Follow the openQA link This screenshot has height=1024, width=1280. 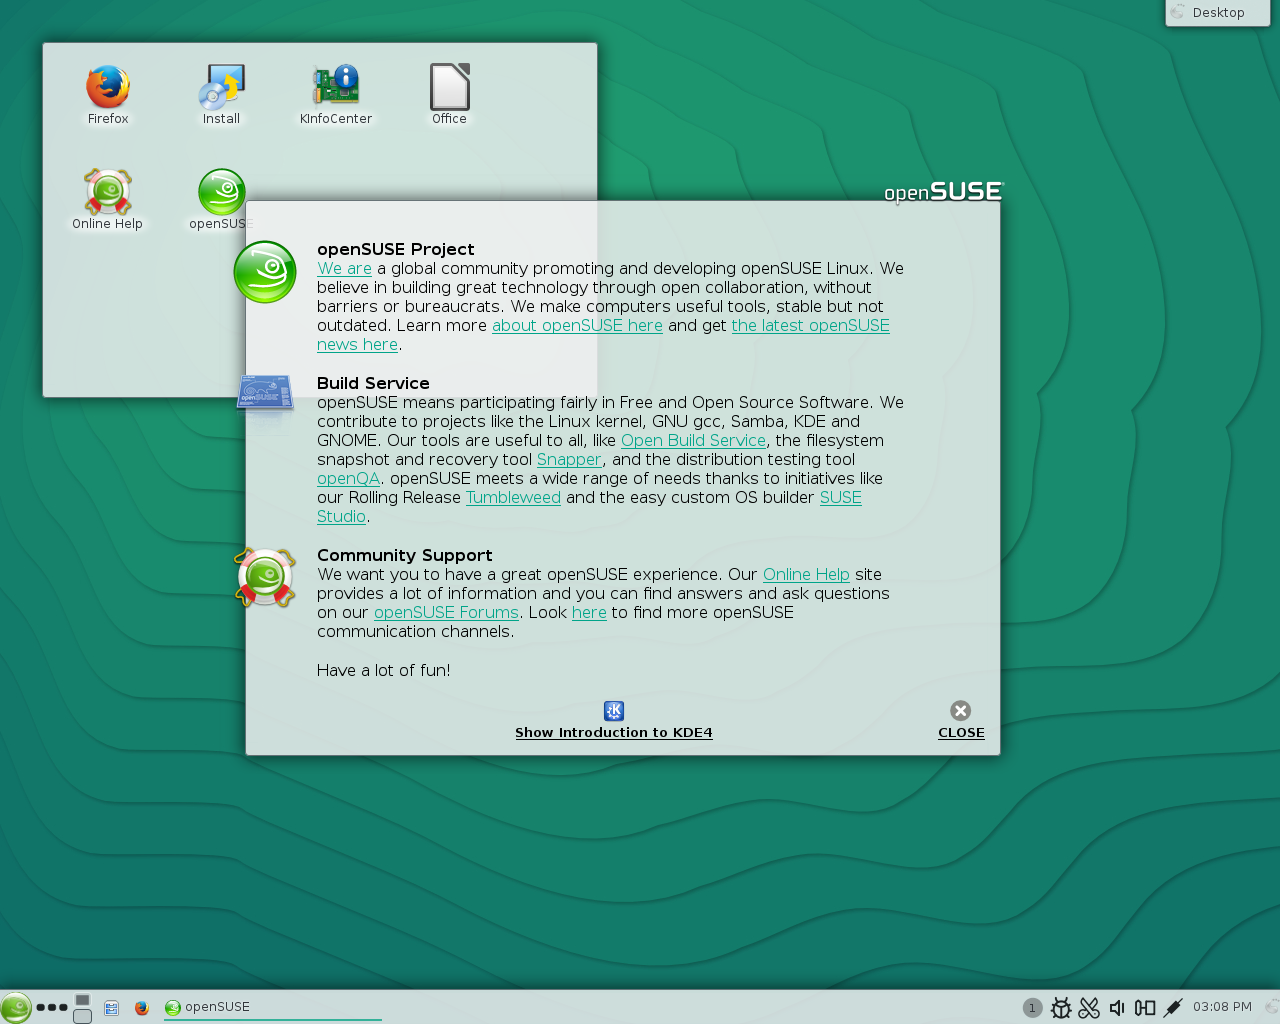coord(348,478)
